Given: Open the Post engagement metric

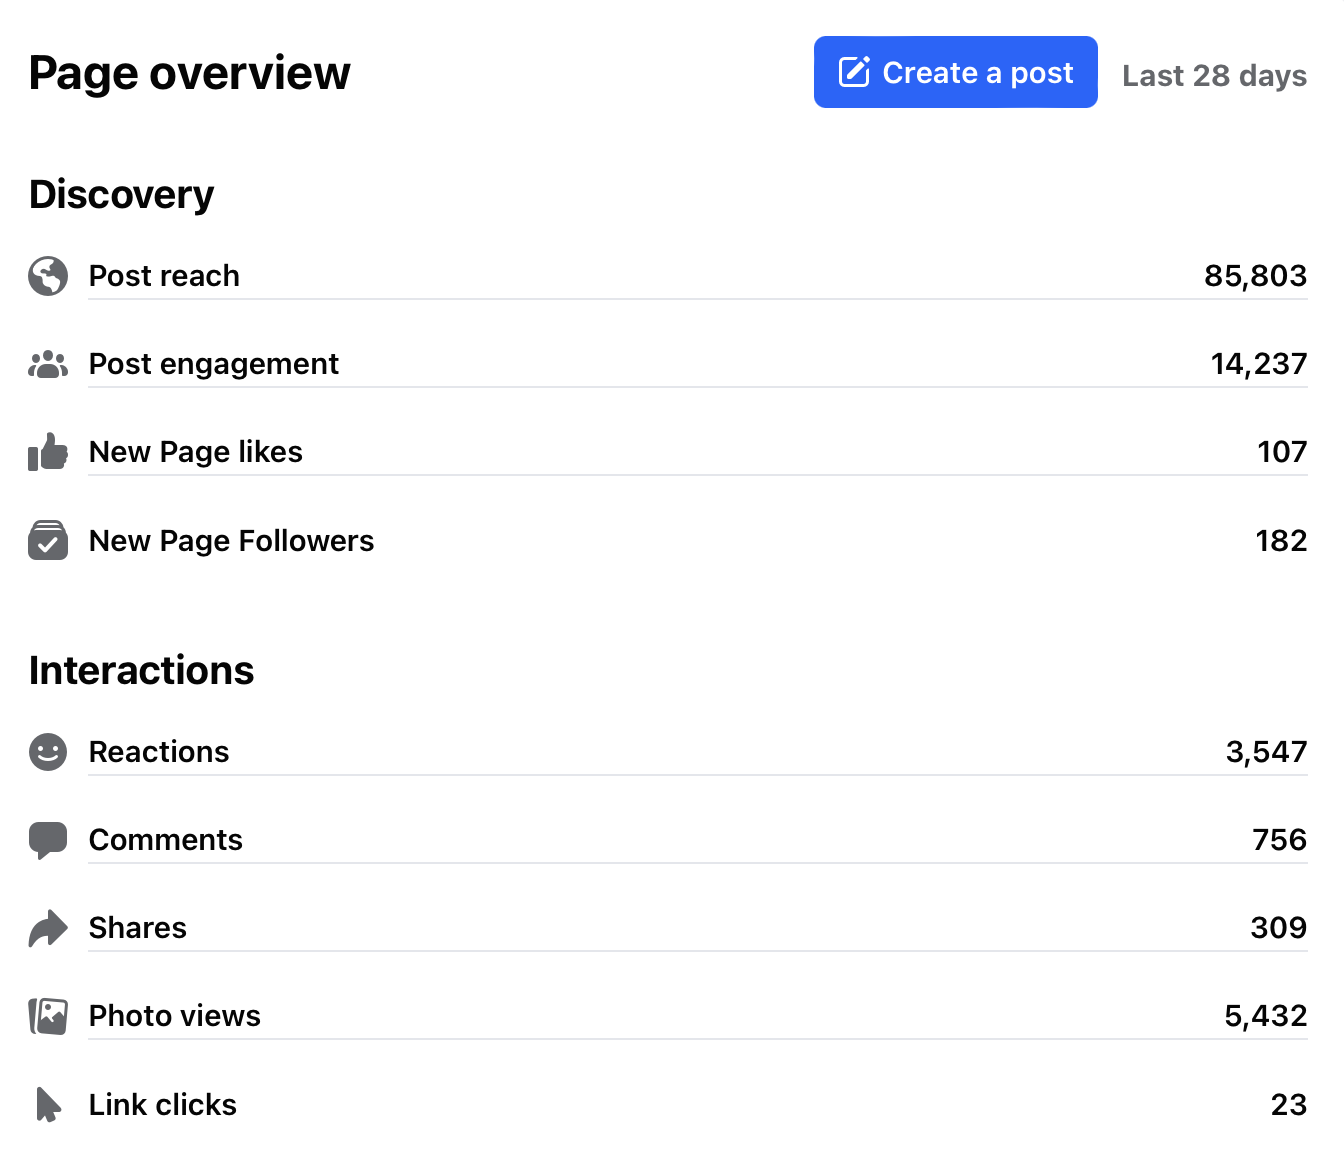Looking at the screenshot, I should pyautogui.click(x=213, y=364).
